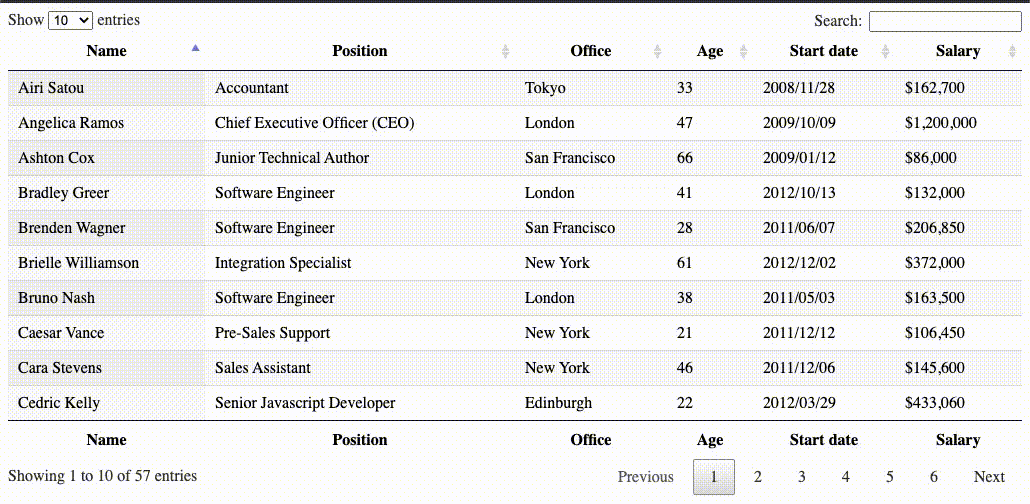Select the last page, page 6
The image size is (1030, 504).
point(934,477)
